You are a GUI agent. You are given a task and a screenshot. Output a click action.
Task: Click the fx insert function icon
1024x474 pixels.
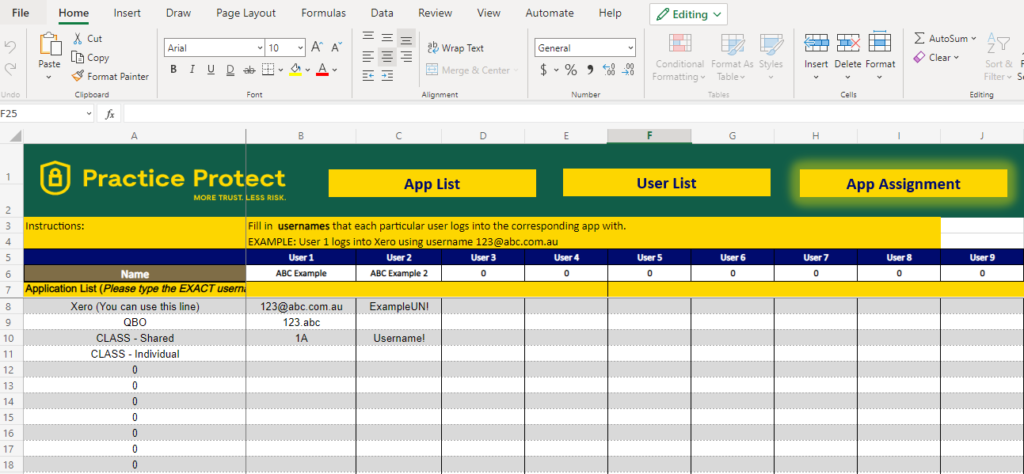pyautogui.click(x=110, y=114)
